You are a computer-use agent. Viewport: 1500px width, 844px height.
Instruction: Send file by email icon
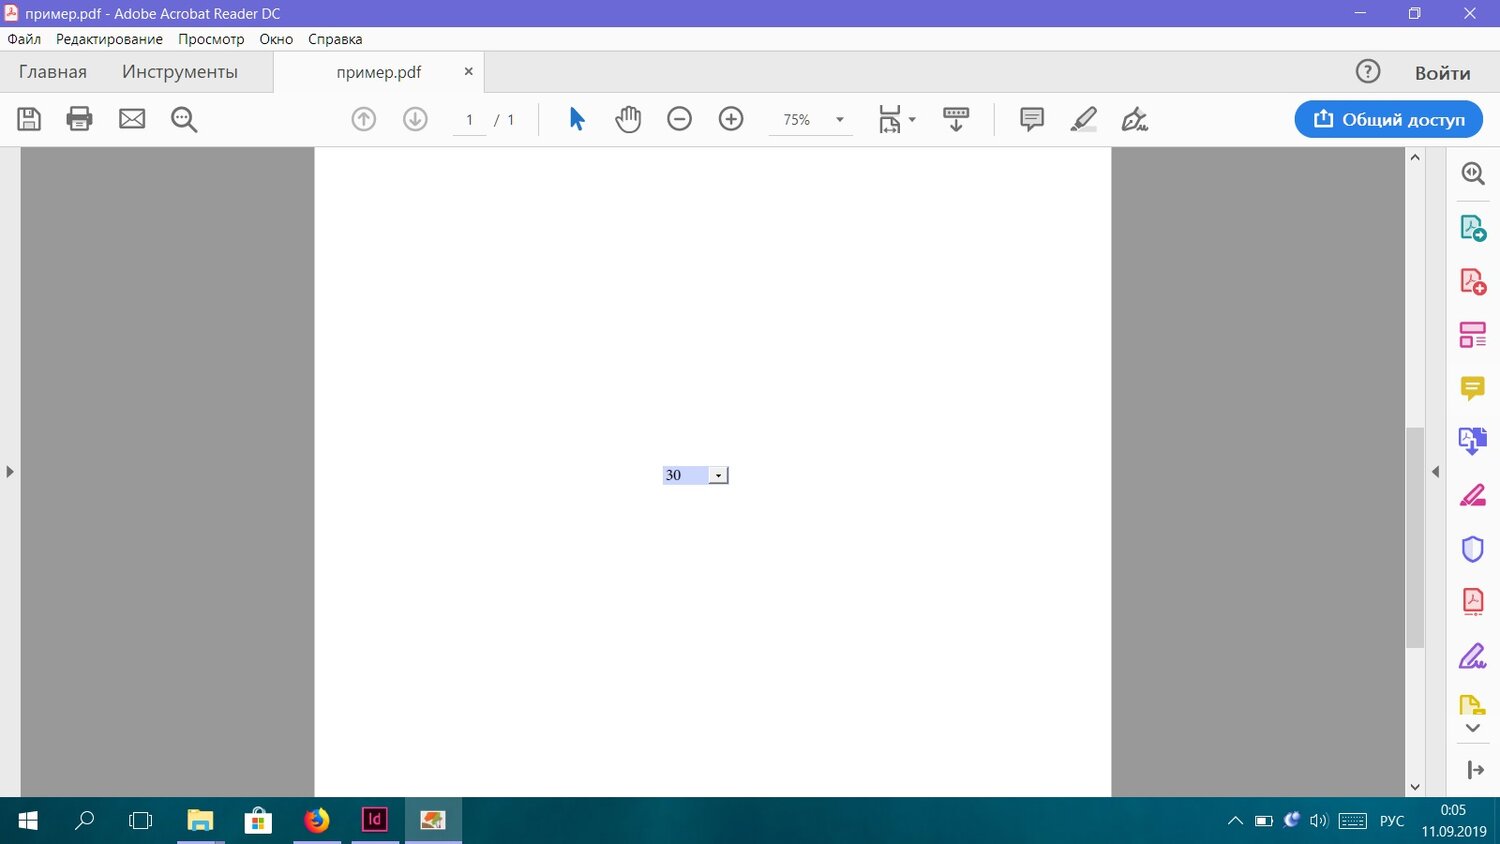(x=132, y=119)
